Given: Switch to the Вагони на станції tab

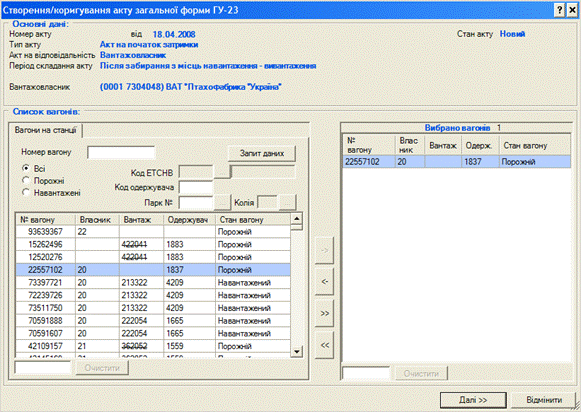Looking at the screenshot, I should 45,130.
